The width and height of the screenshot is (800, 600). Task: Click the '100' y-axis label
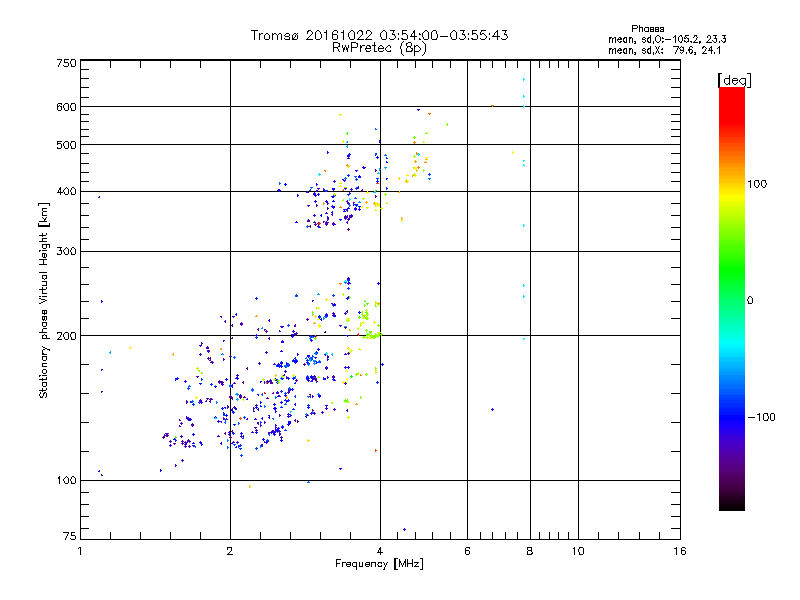(x=66, y=481)
